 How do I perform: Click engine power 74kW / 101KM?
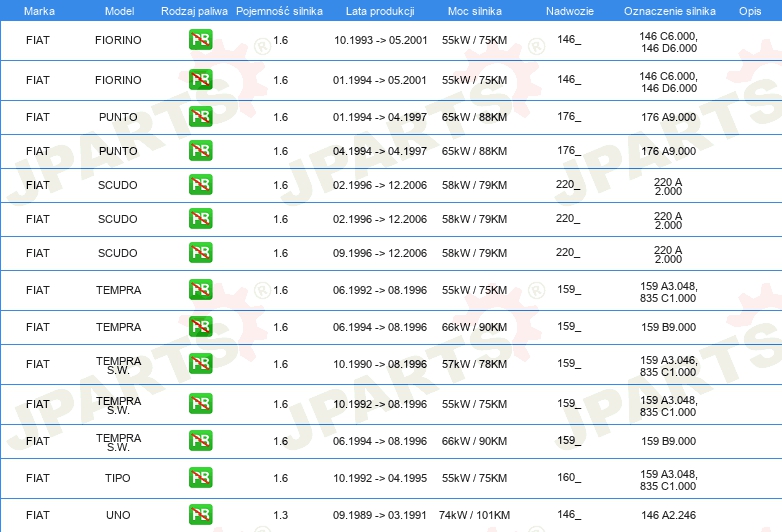click(474, 516)
